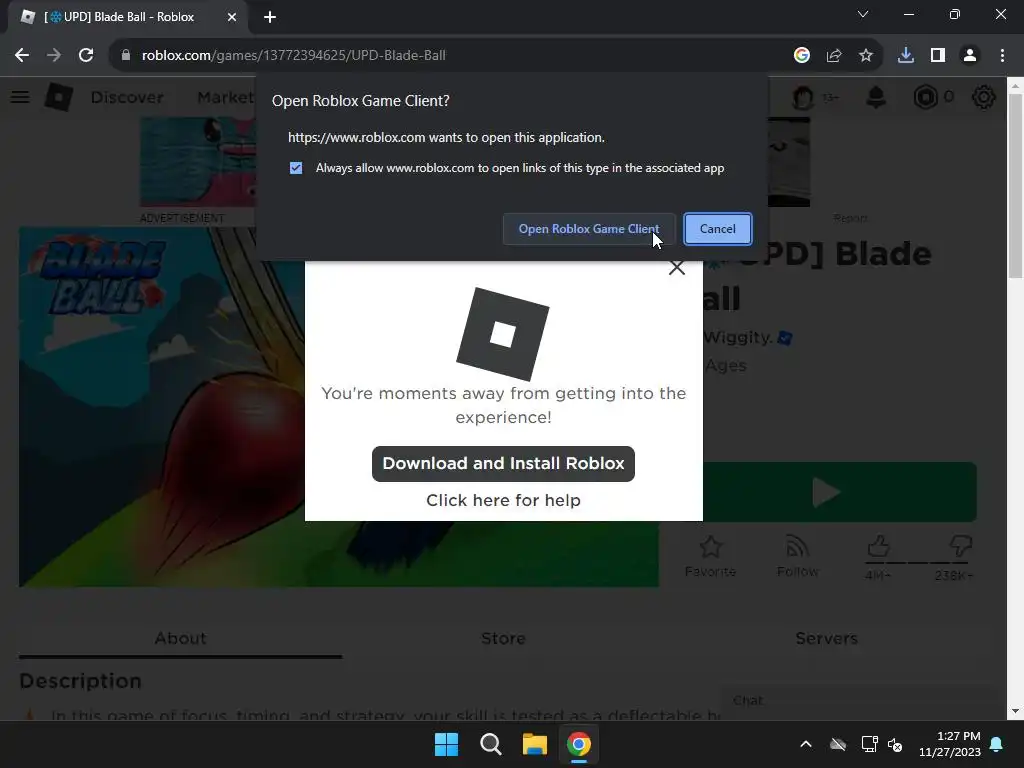Image resolution: width=1024 pixels, height=768 pixels.
Task: Open the Roblox hamburger navigation menu
Action: [20, 97]
